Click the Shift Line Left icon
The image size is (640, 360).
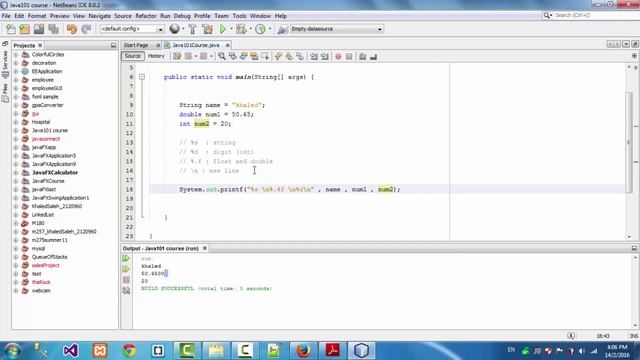pyautogui.click(x=314, y=56)
